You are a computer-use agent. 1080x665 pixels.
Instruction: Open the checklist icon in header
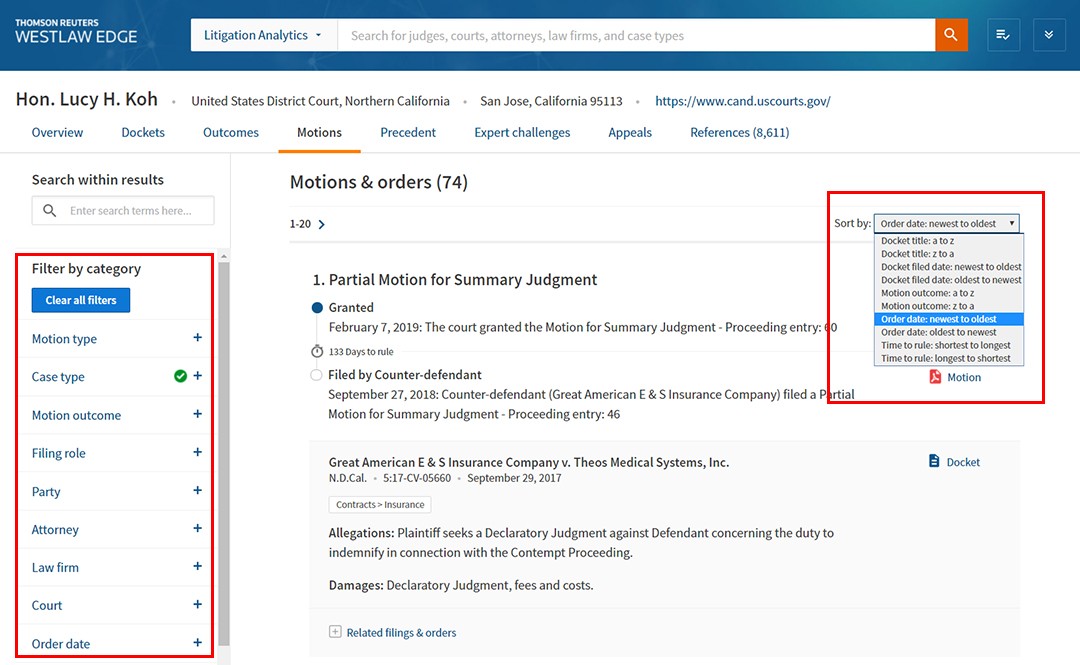tap(1003, 35)
